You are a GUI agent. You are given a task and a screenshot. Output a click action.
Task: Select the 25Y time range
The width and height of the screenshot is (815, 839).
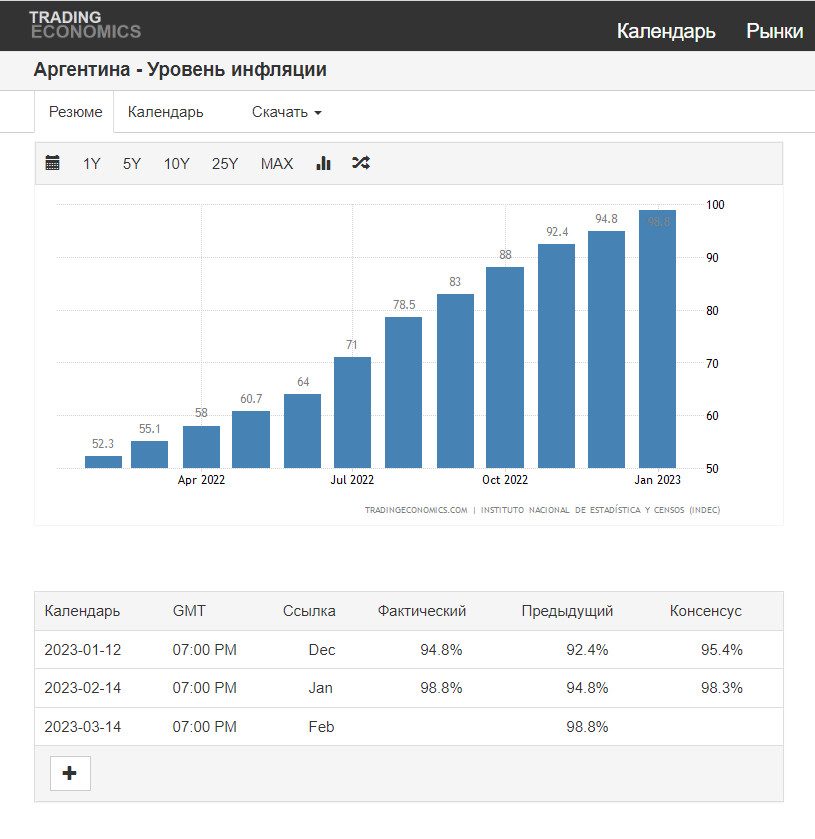225,164
